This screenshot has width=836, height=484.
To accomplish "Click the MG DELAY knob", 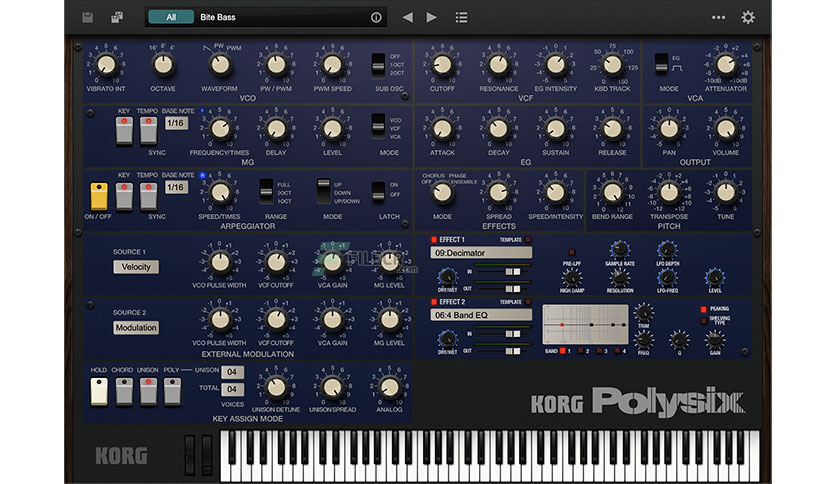I will (276, 129).
